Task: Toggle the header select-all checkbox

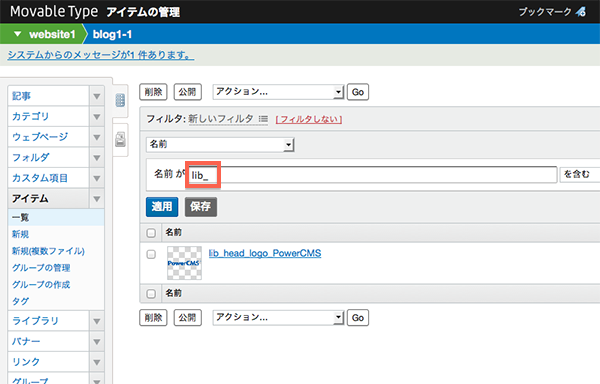Action: 151,233
